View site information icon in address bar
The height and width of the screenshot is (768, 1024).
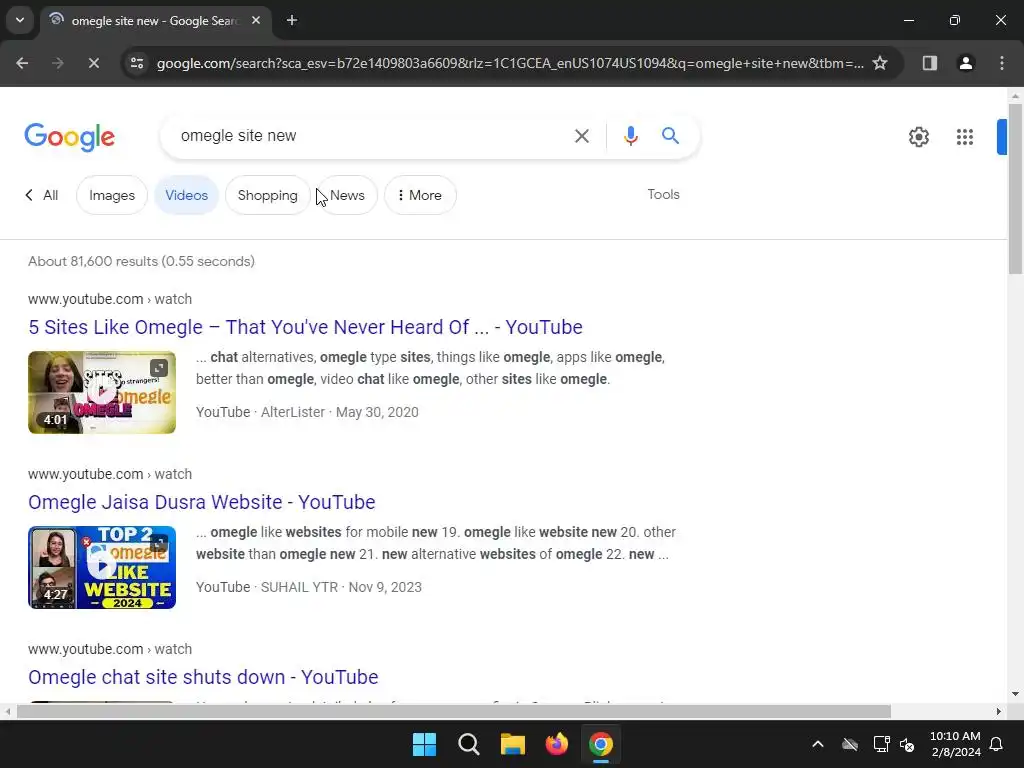pyautogui.click(x=137, y=63)
